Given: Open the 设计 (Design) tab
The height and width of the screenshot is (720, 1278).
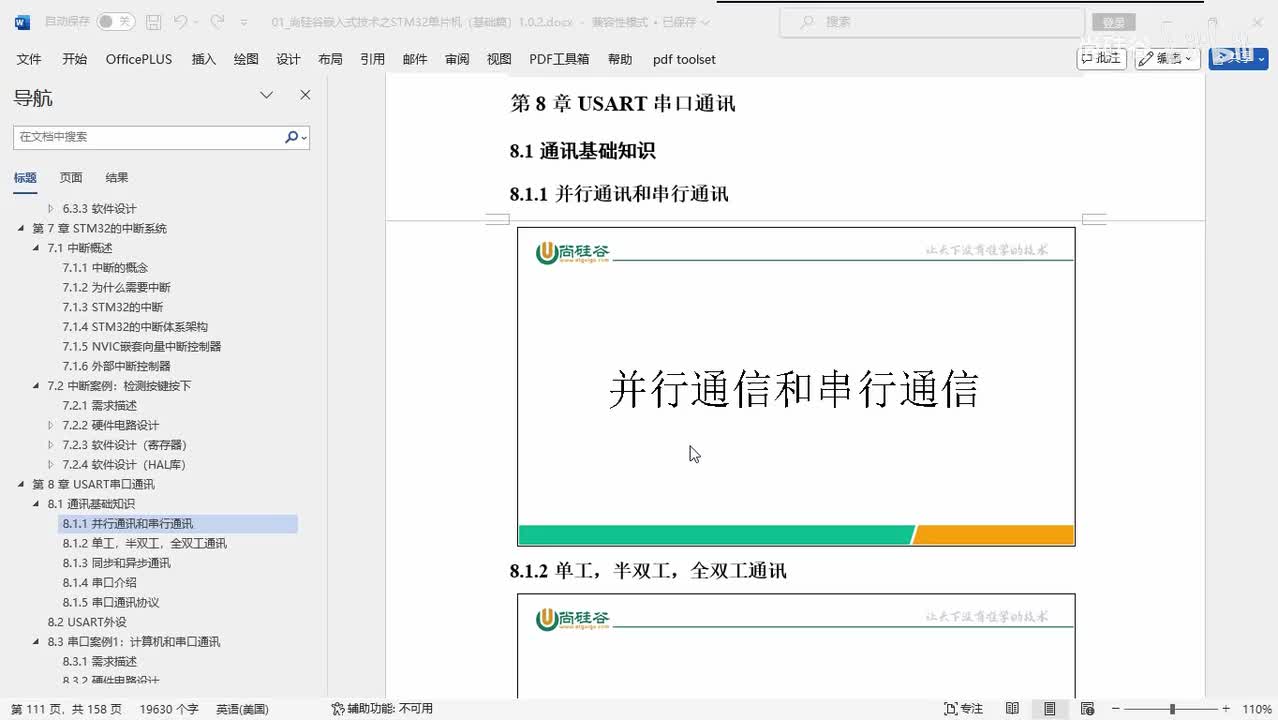Looking at the screenshot, I should [288, 59].
